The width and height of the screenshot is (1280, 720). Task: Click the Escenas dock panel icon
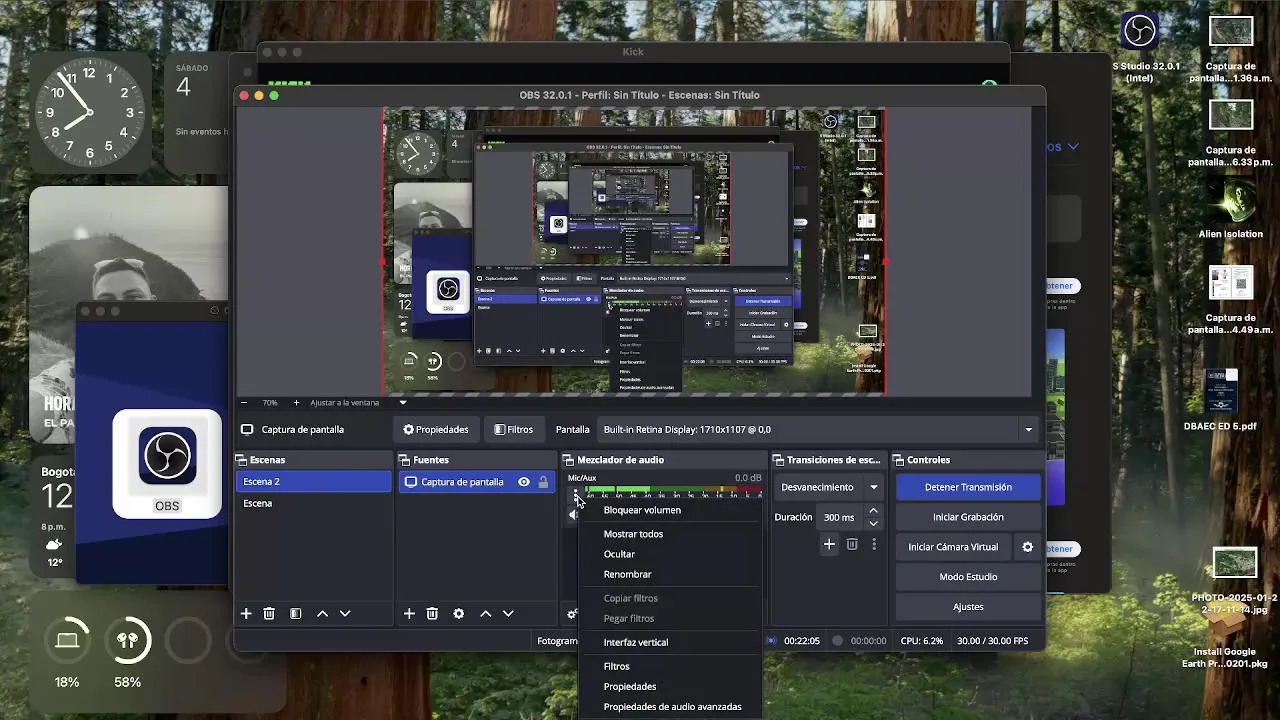click(x=241, y=460)
